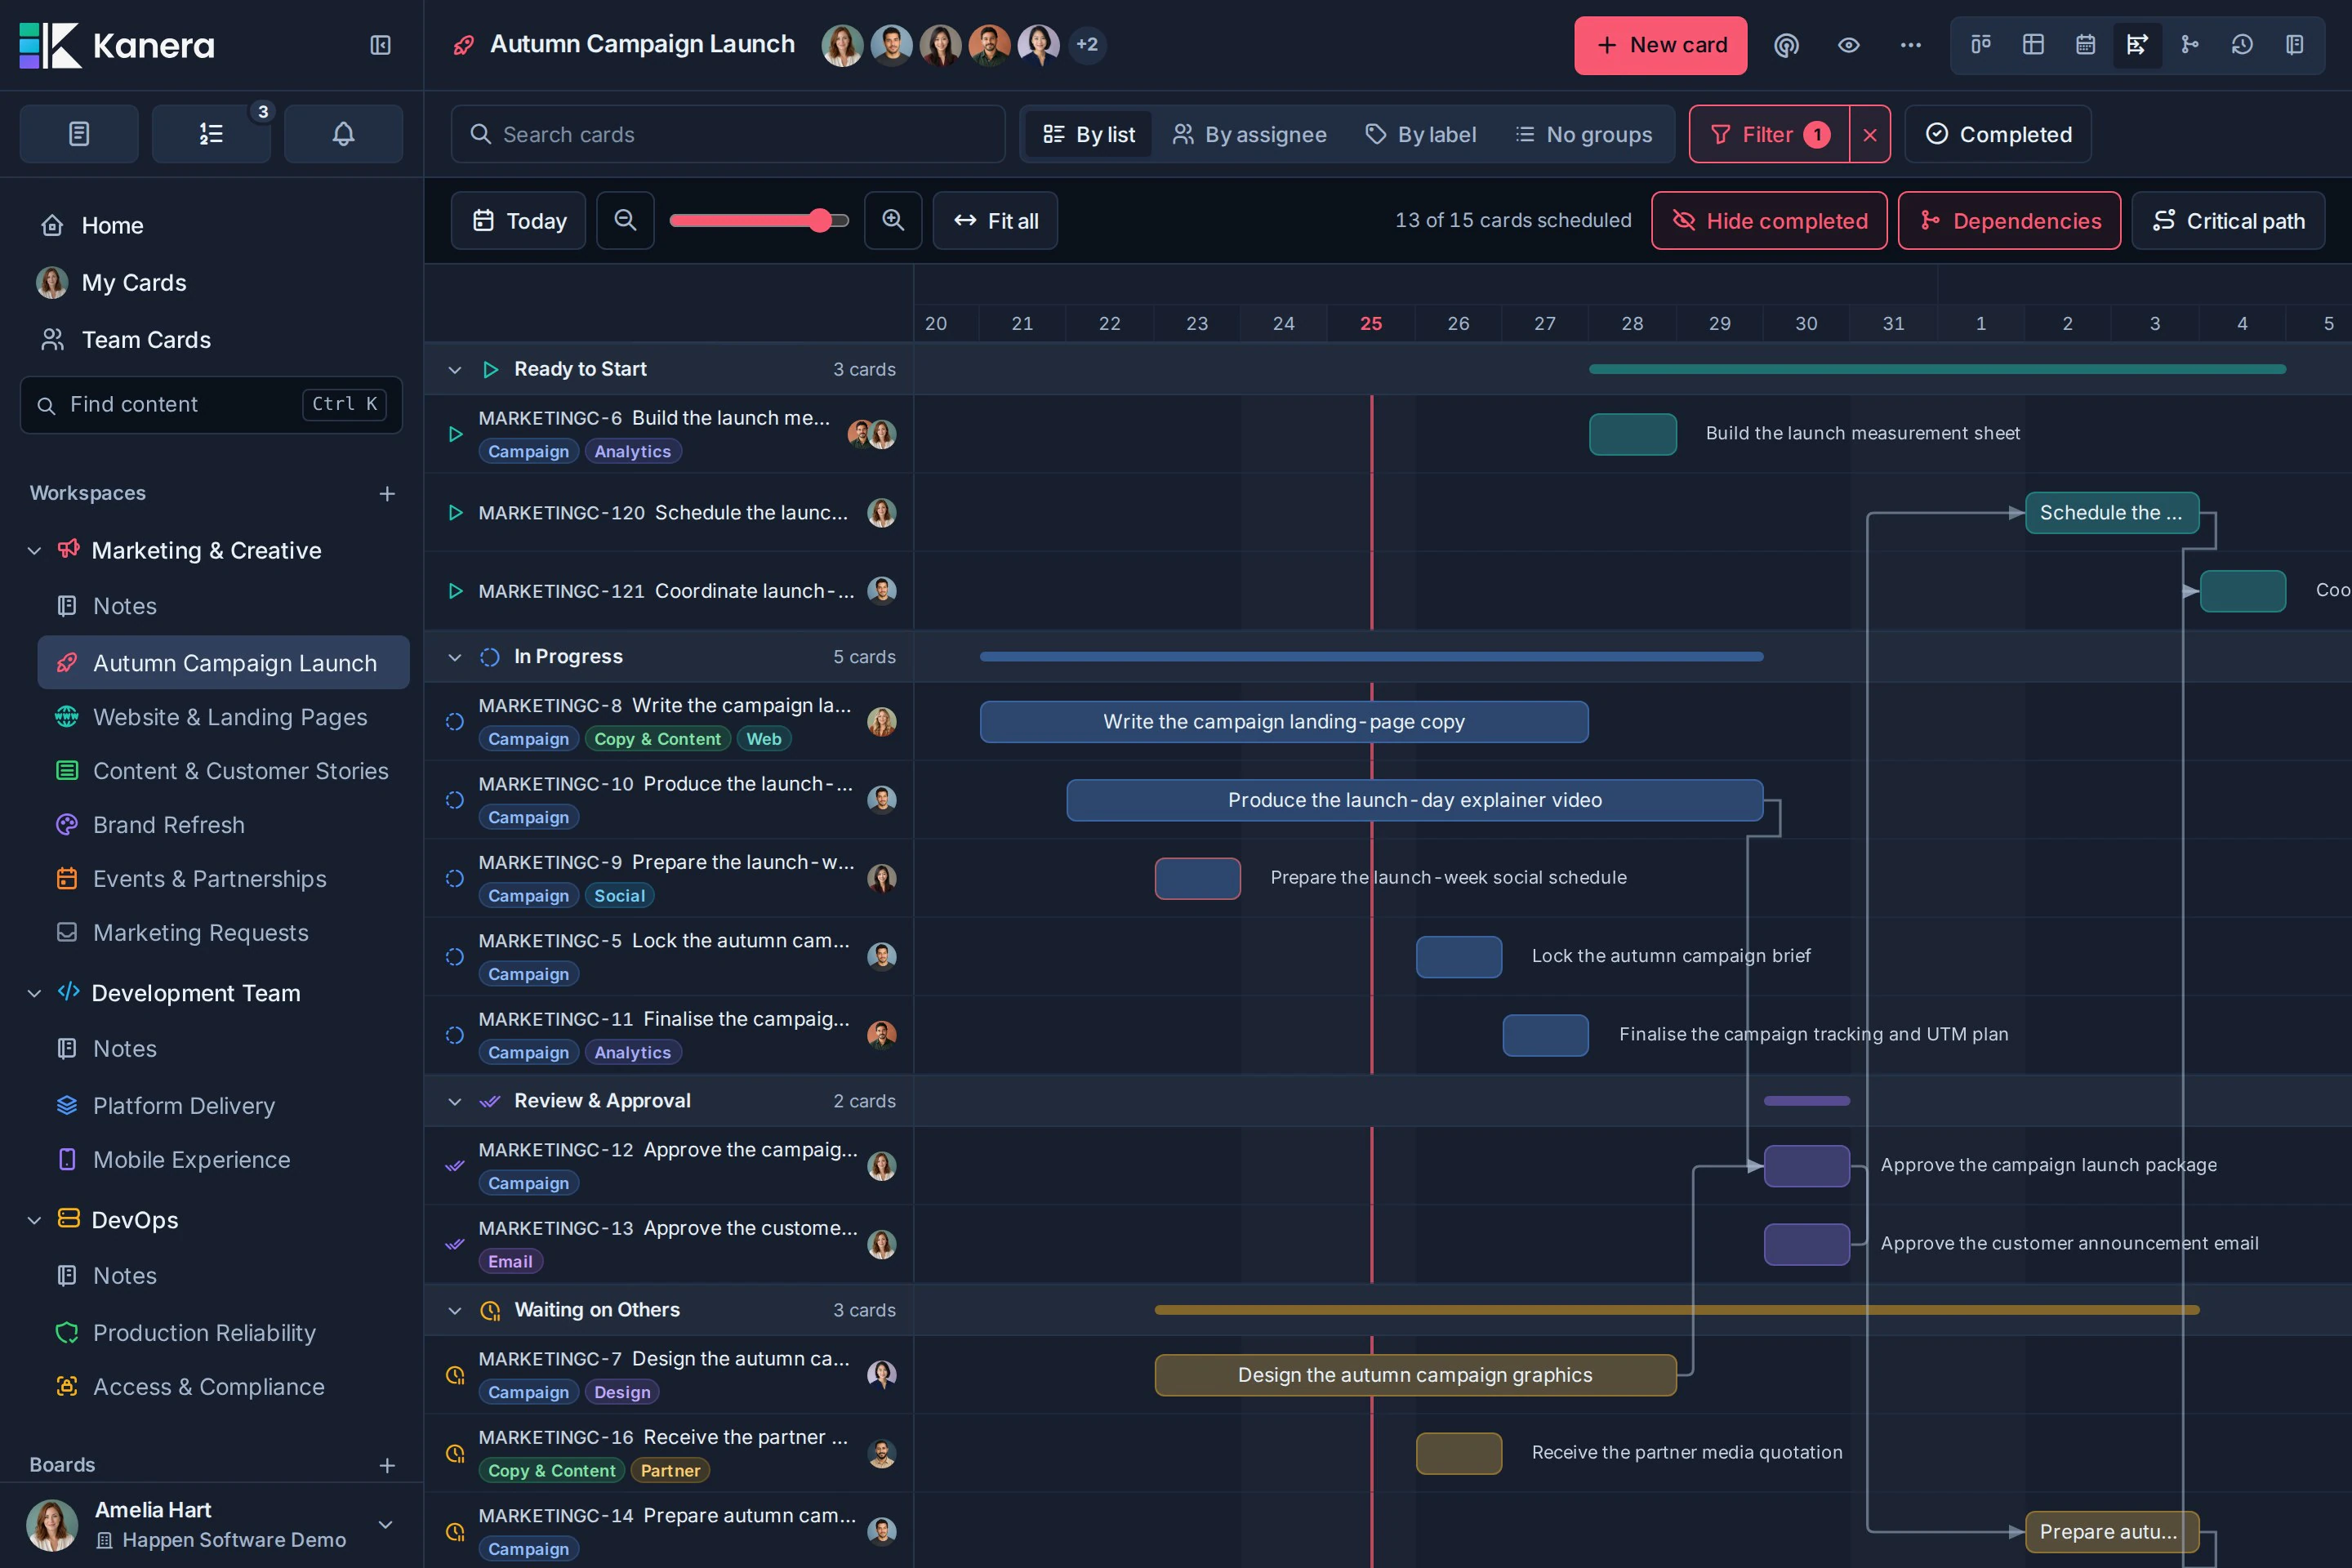Viewport: 2352px width, 1568px height.
Task: Add a new board with plus icon
Action: 387,1465
